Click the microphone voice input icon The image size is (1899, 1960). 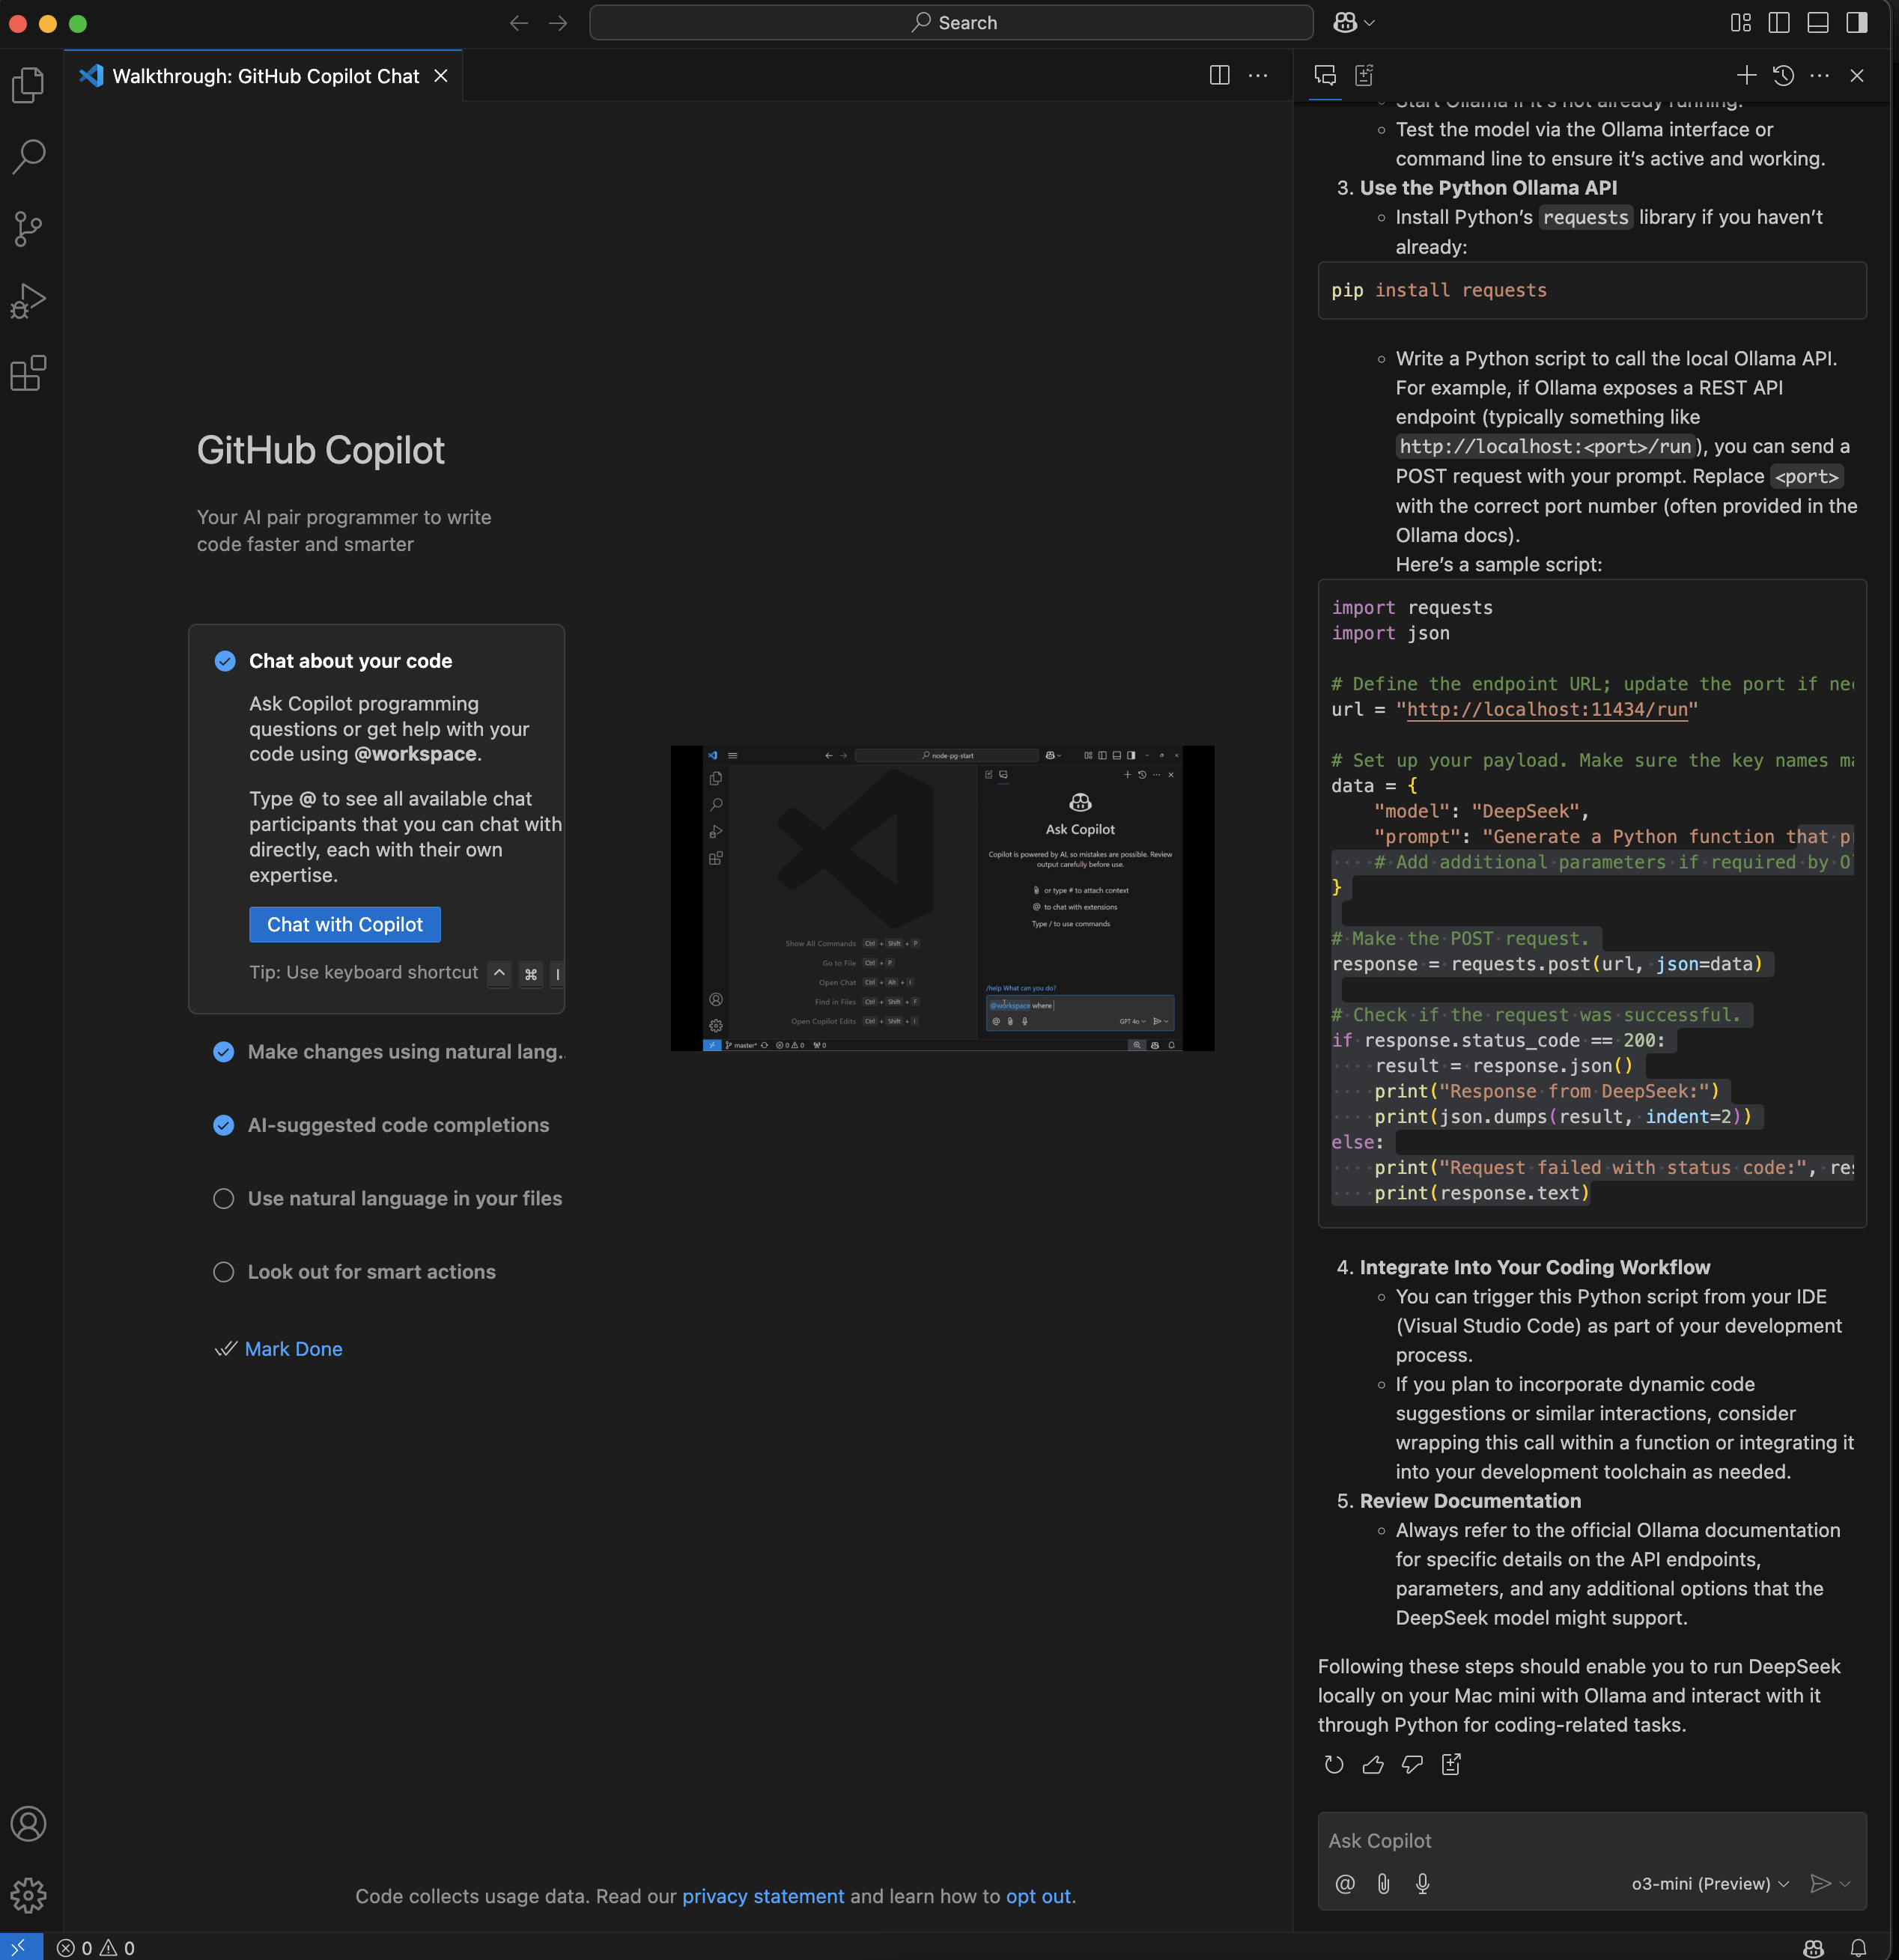tap(1422, 1884)
